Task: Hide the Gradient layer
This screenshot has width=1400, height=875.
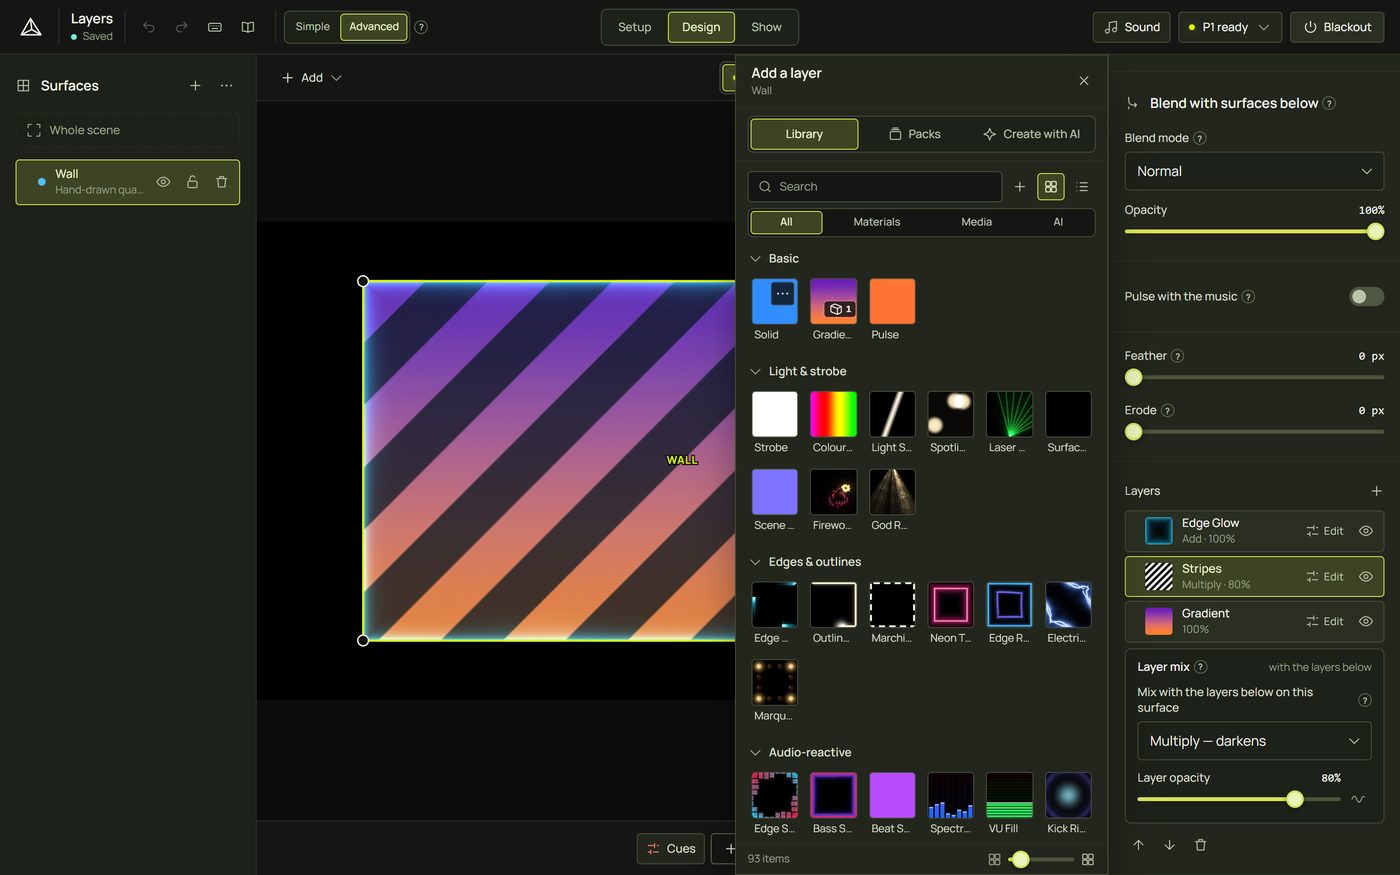Action: point(1366,622)
